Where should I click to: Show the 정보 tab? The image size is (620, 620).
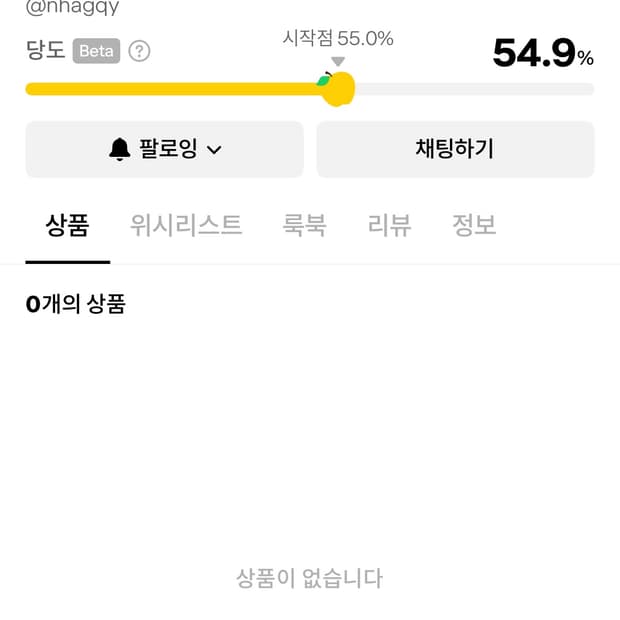coord(474,225)
